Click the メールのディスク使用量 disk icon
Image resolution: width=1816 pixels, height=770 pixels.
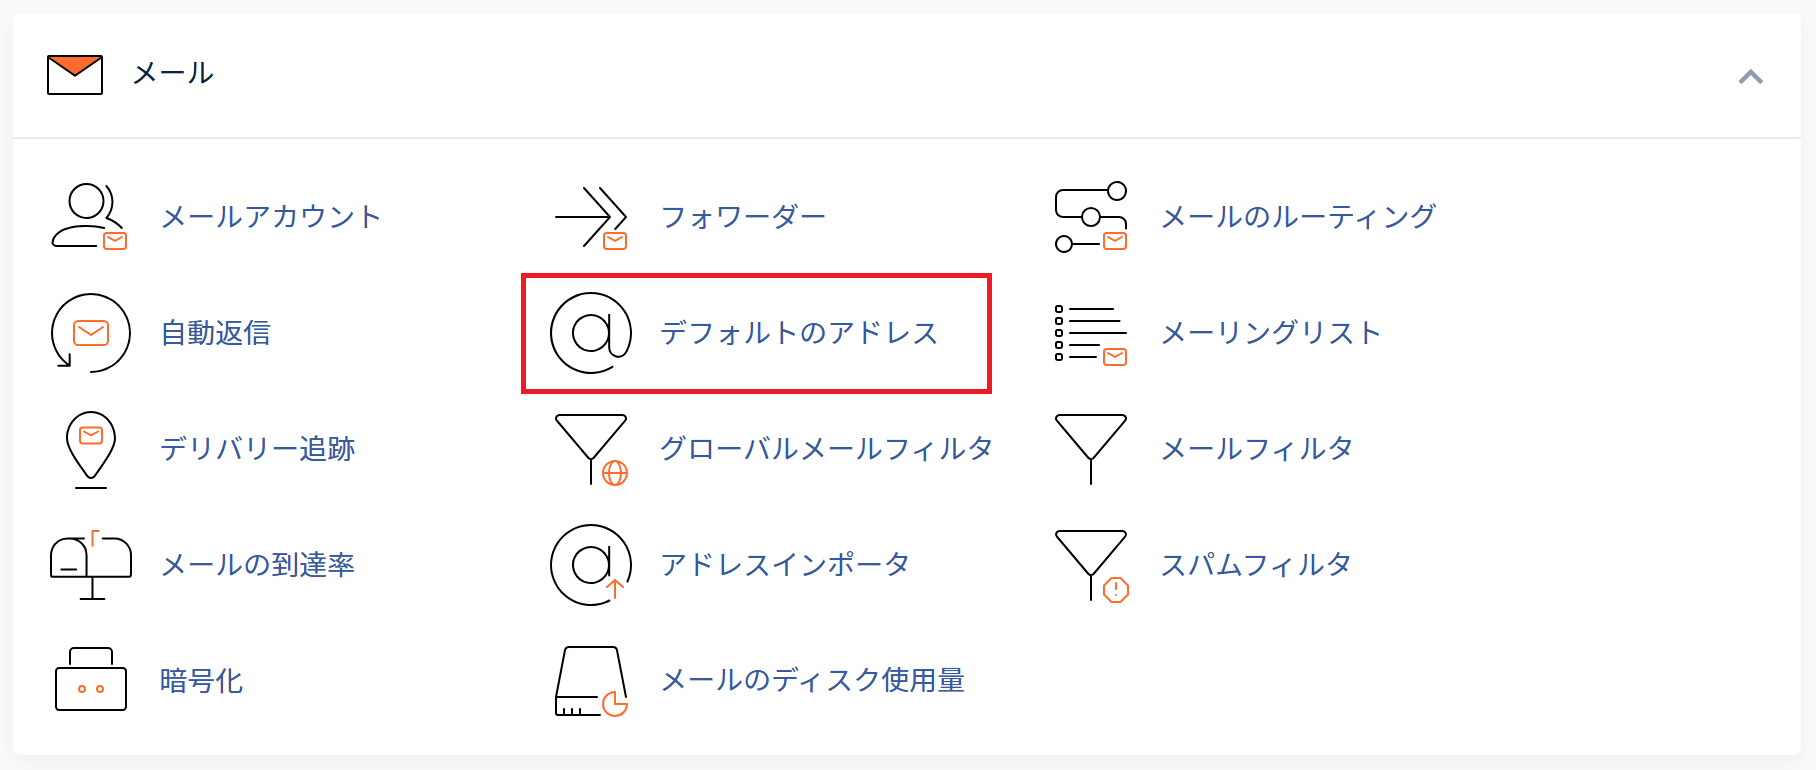coord(591,681)
